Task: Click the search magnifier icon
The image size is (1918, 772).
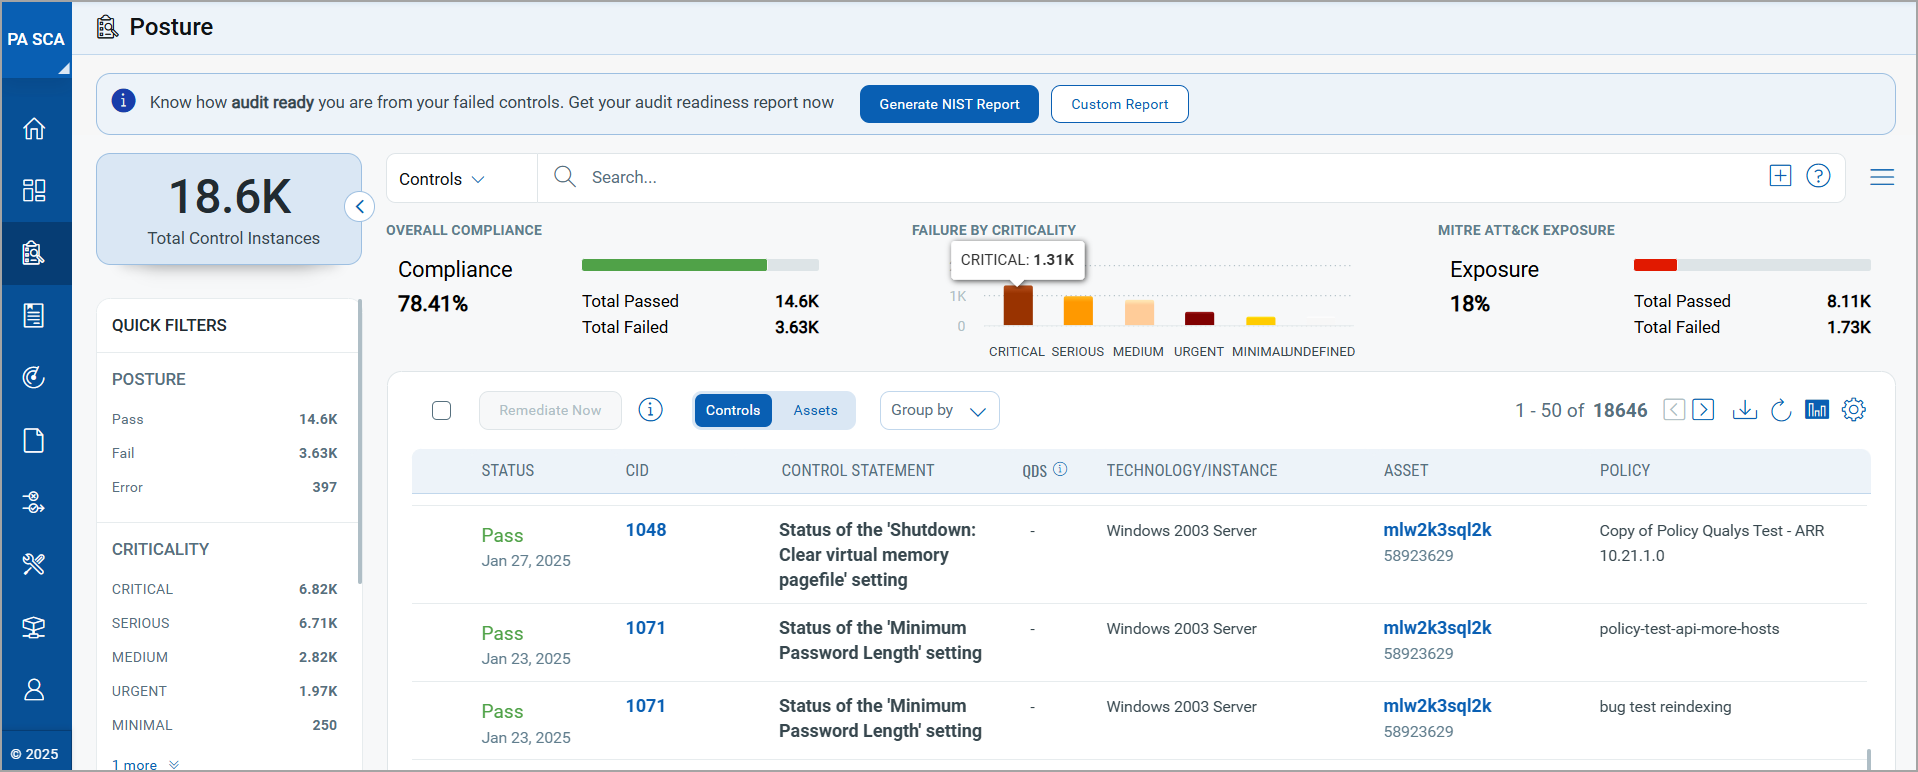Action: click(565, 177)
